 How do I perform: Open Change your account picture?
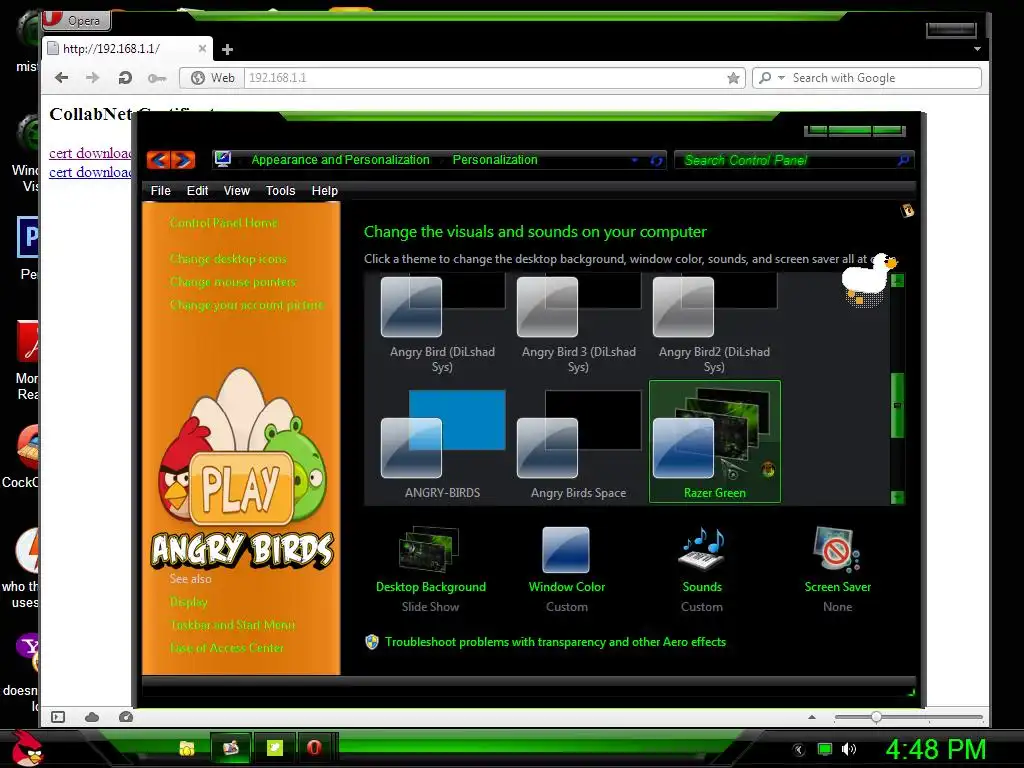tap(247, 305)
